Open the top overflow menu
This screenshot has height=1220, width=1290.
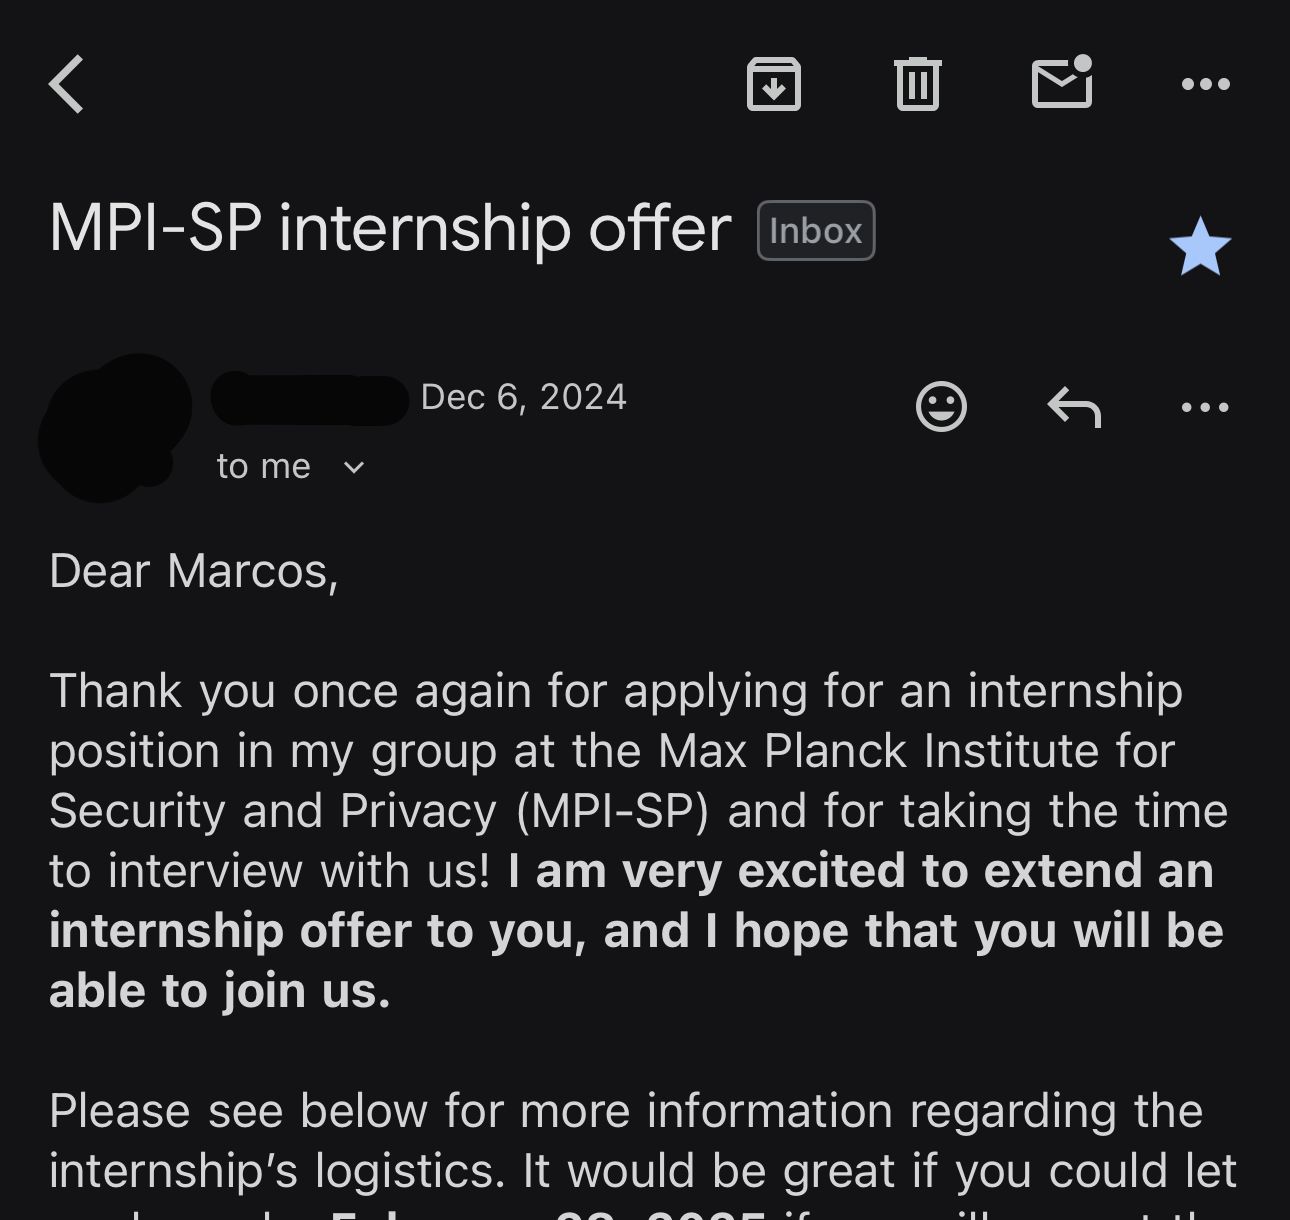pyautogui.click(x=1205, y=84)
